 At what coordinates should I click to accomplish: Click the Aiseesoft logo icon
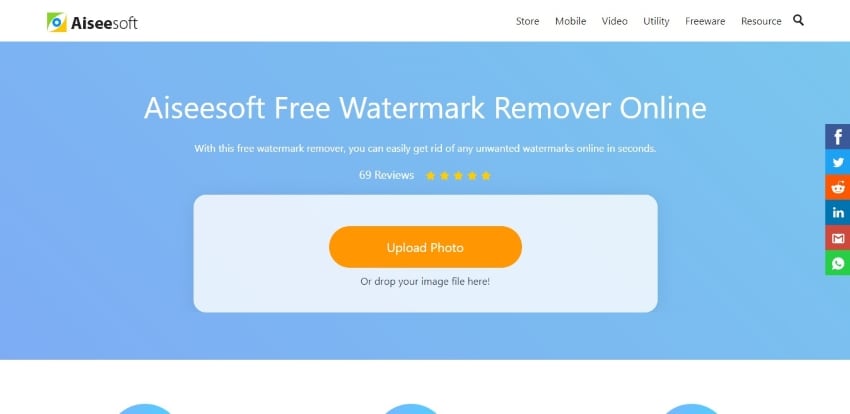click(x=56, y=22)
